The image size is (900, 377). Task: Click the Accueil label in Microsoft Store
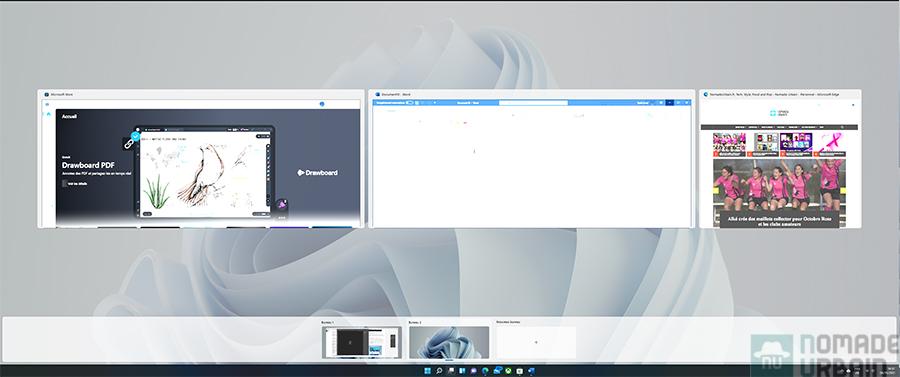[x=69, y=116]
